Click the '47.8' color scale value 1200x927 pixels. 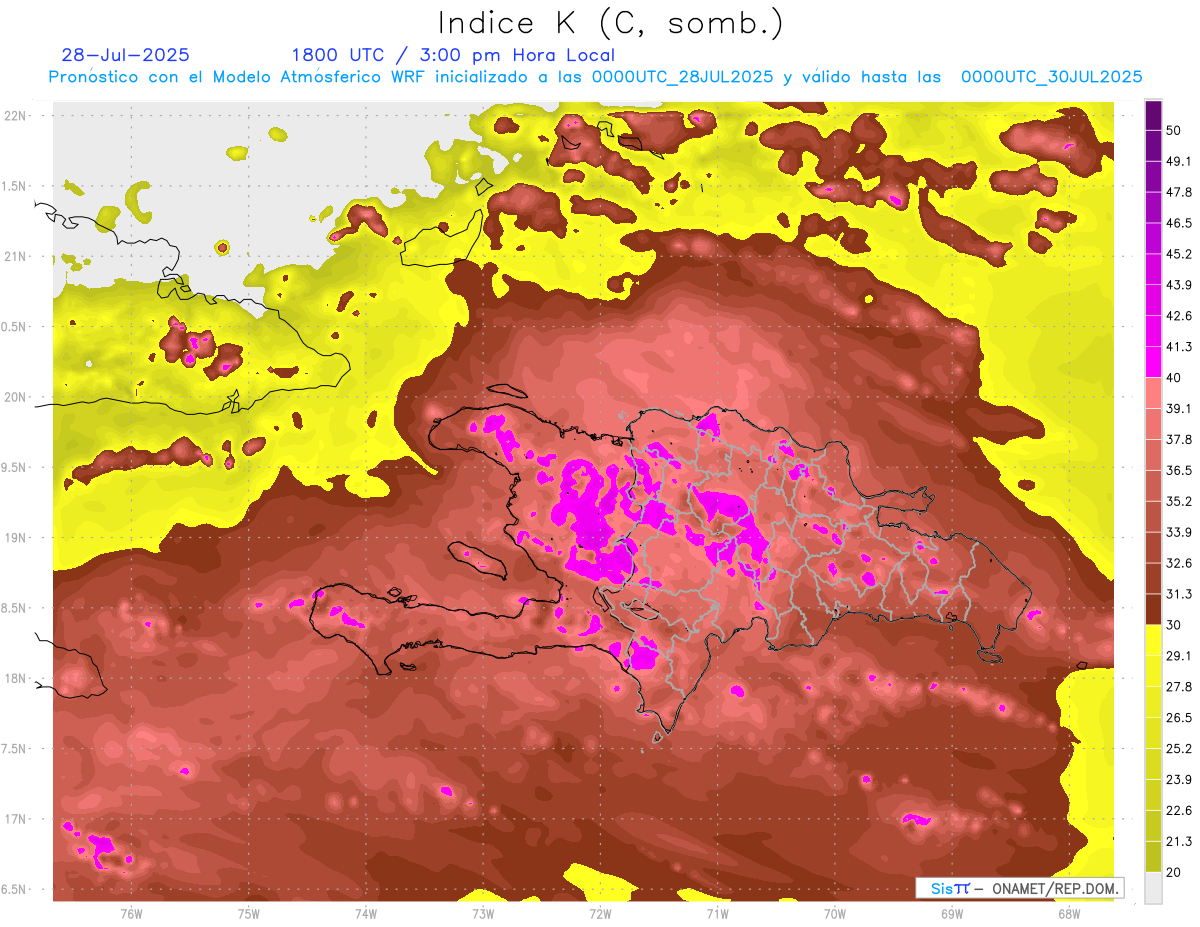coord(1179,192)
